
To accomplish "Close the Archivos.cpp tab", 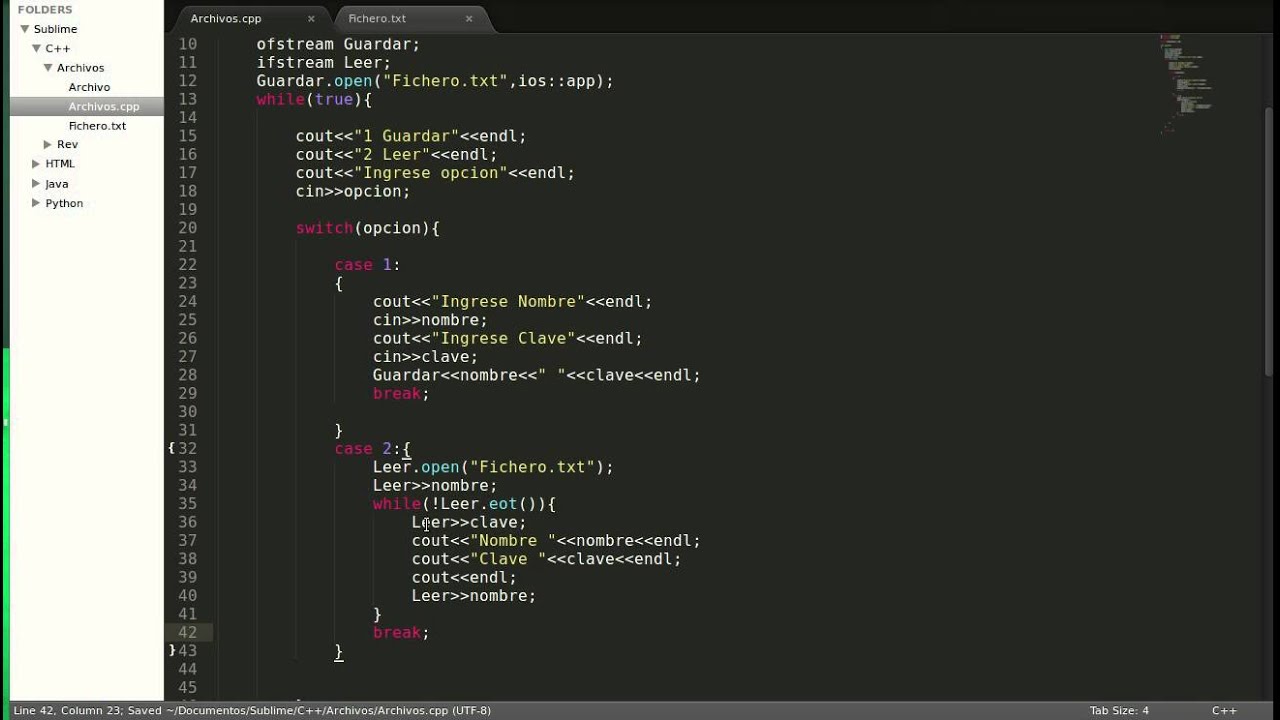I will 311,19.
